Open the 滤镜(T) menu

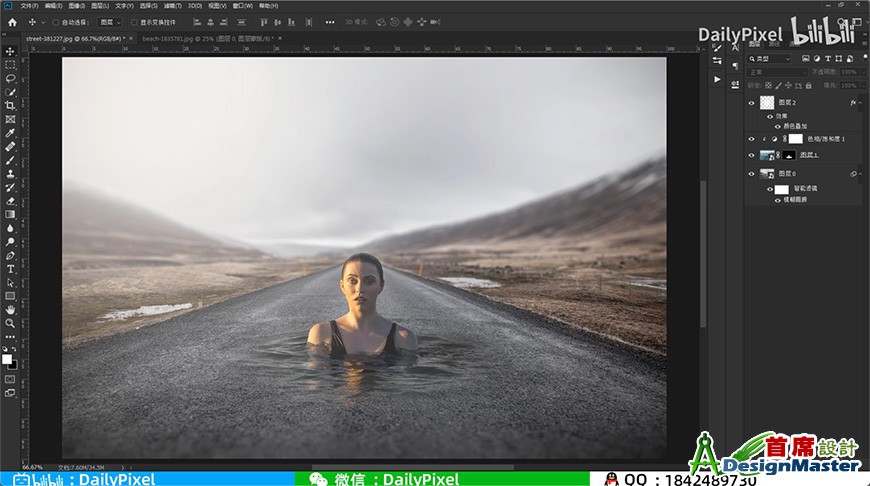(x=173, y=6)
